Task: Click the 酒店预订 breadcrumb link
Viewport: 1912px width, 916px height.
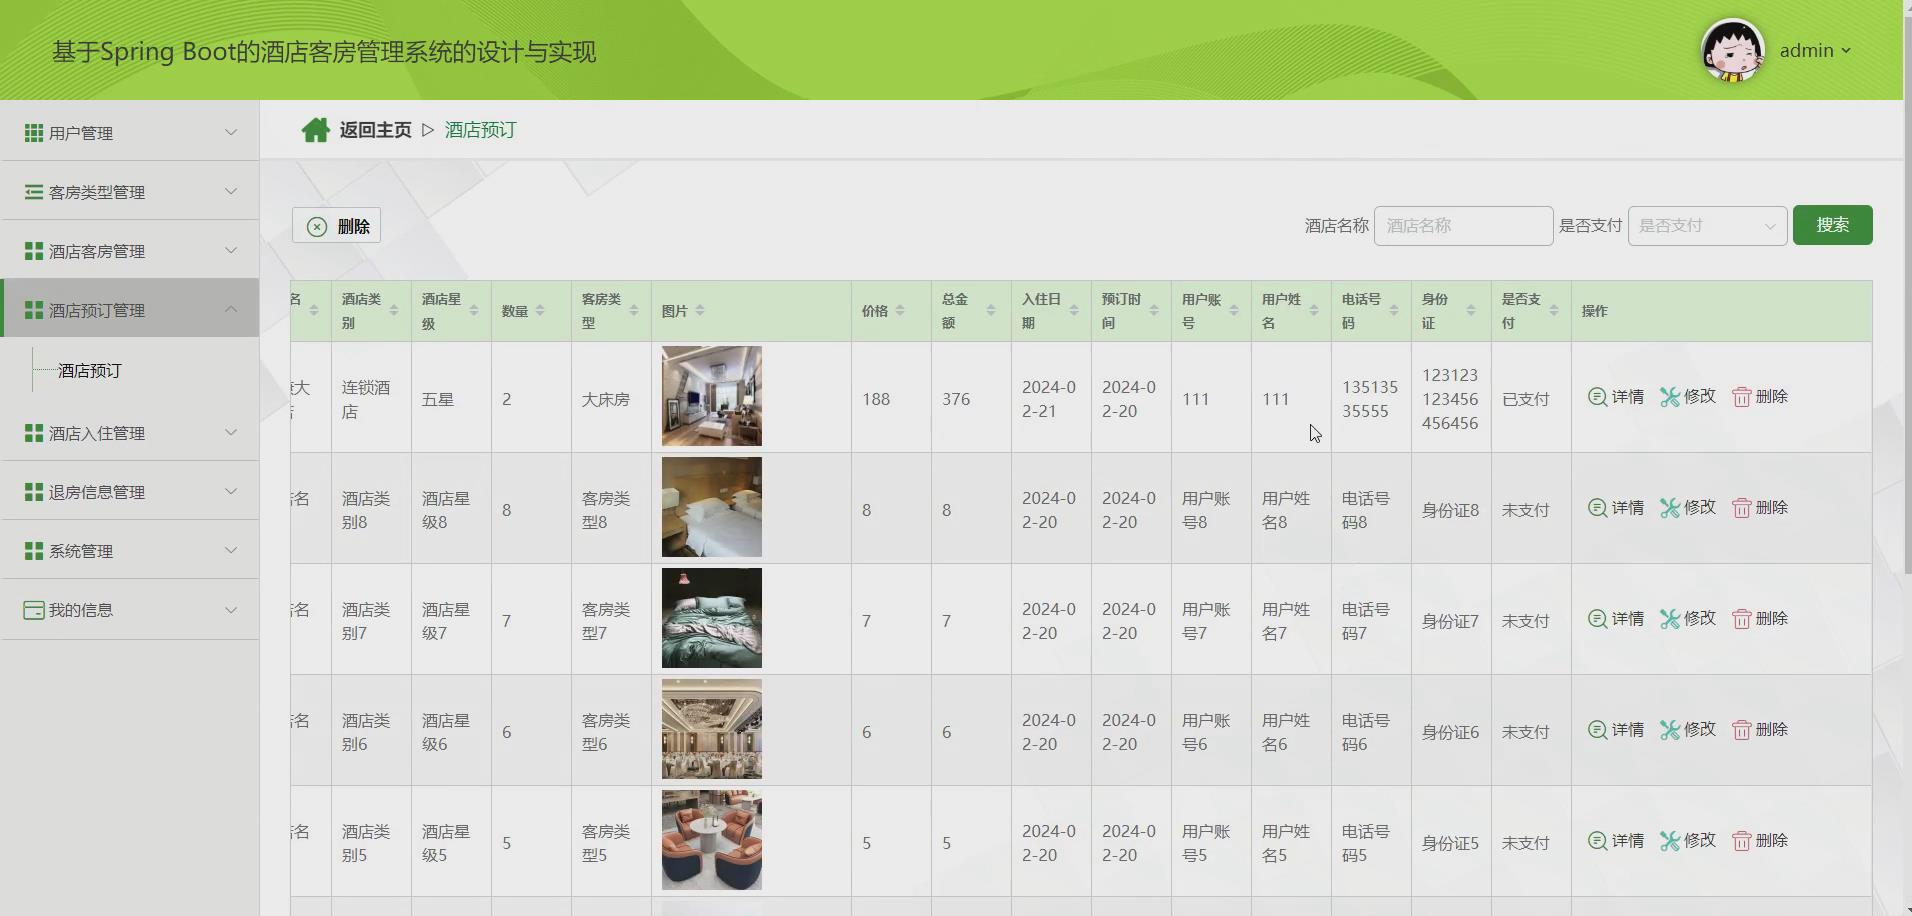Action: pos(480,130)
